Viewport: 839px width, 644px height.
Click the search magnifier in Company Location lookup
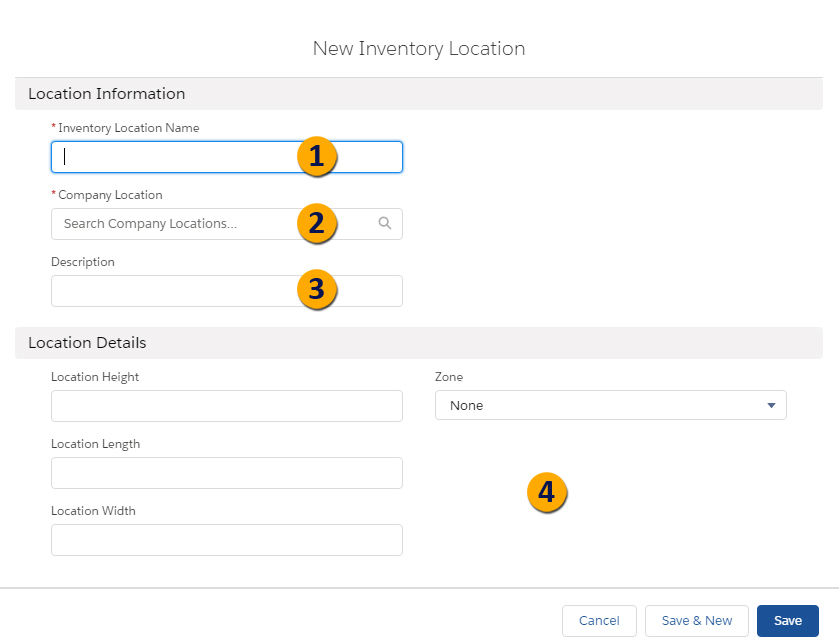385,223
